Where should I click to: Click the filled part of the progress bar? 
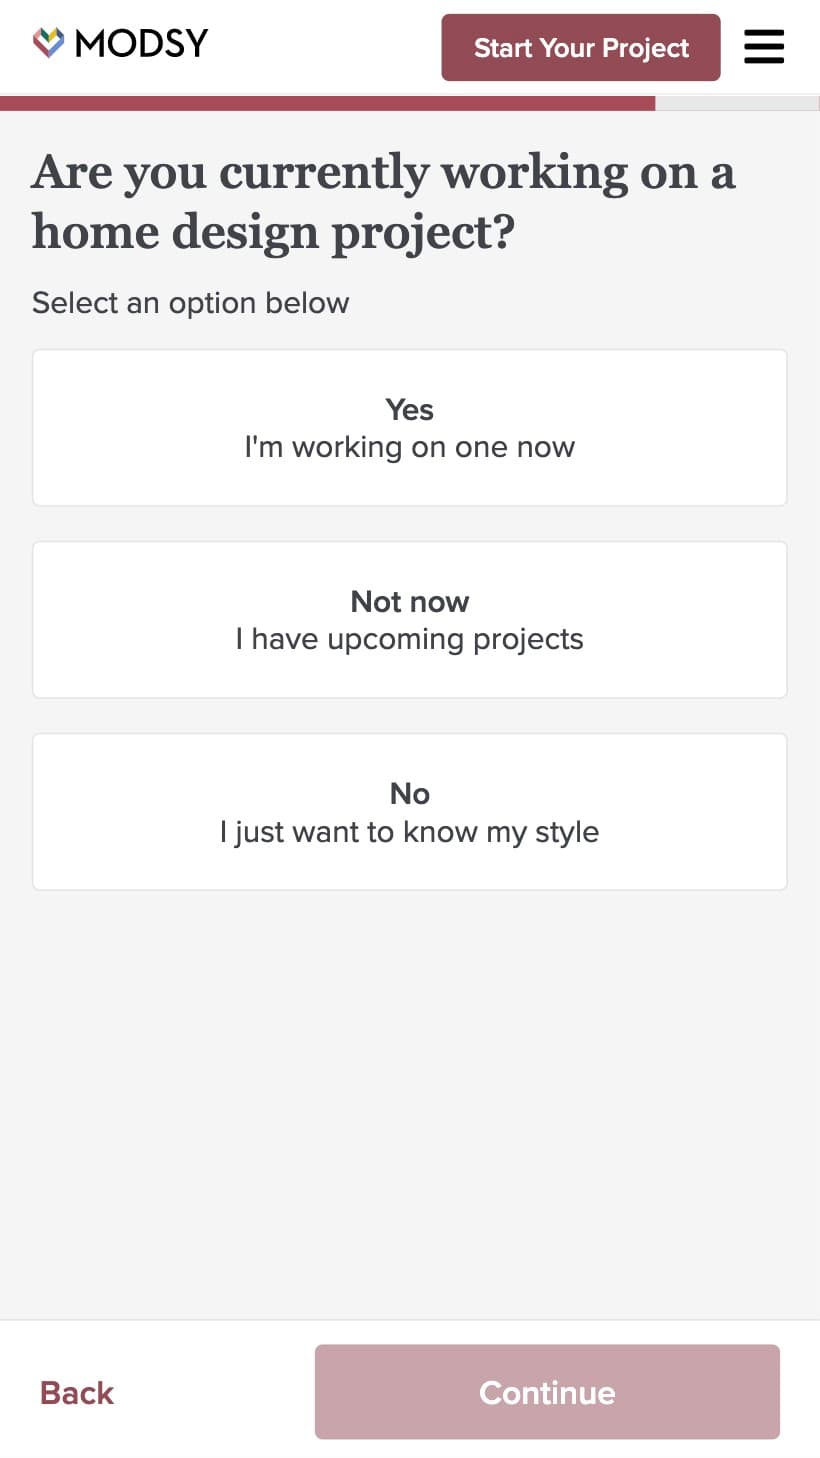point(328,103)
